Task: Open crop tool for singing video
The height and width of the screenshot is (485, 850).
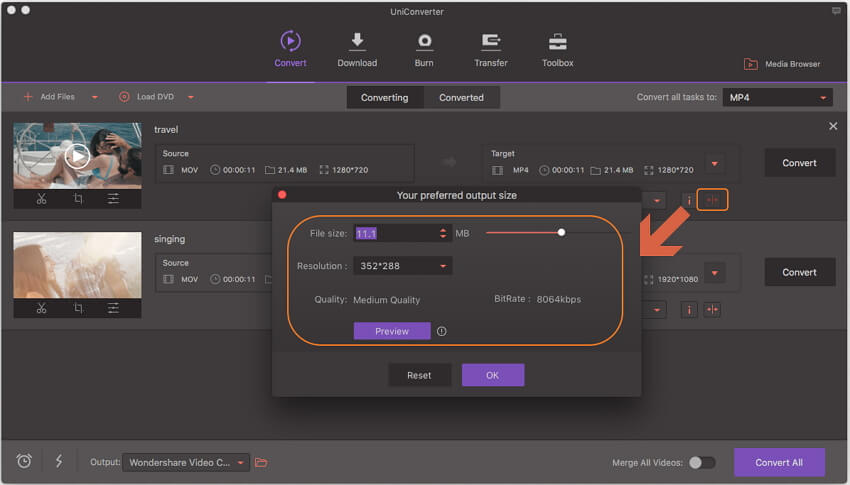Action: [x=78, y=308]
